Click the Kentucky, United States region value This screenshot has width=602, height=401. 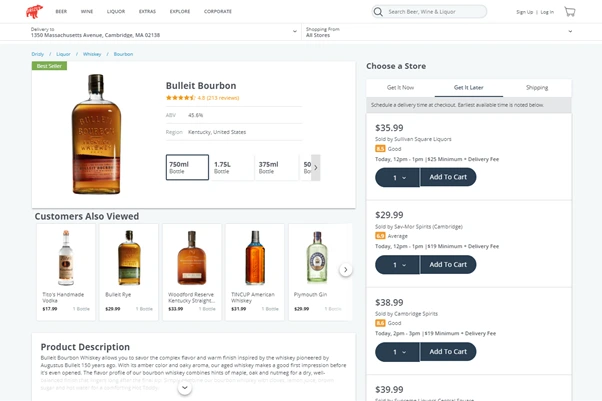pos(217,132)
